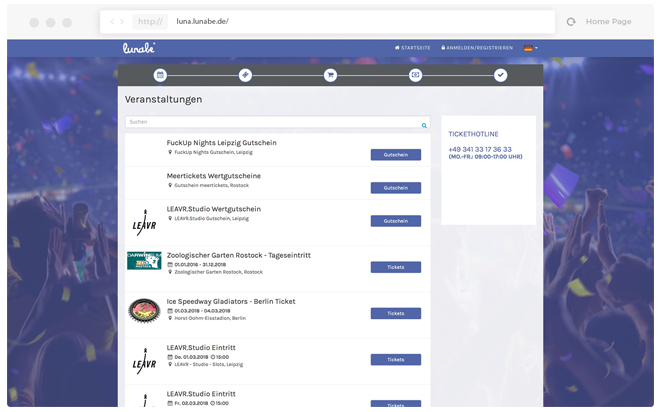
Task: Click Tickets button for Ice Speedway Gladiators
Action: pyautogui.click(x=396, y=313)
